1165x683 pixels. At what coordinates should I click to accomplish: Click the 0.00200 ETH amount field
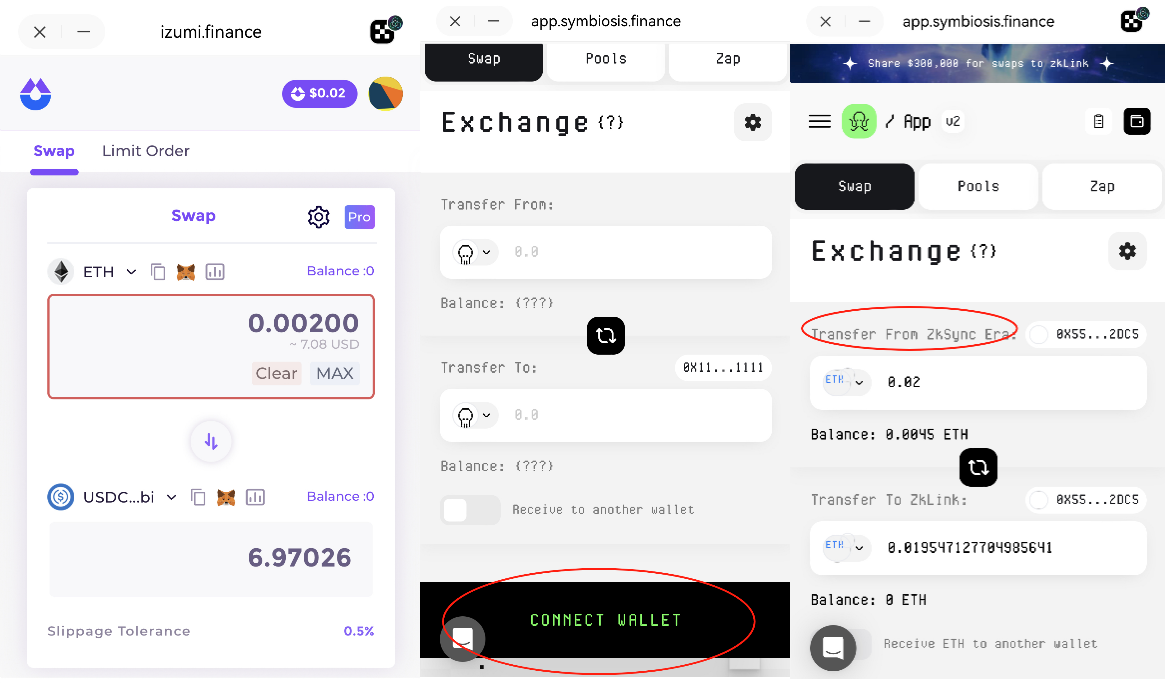coord(211,346)
